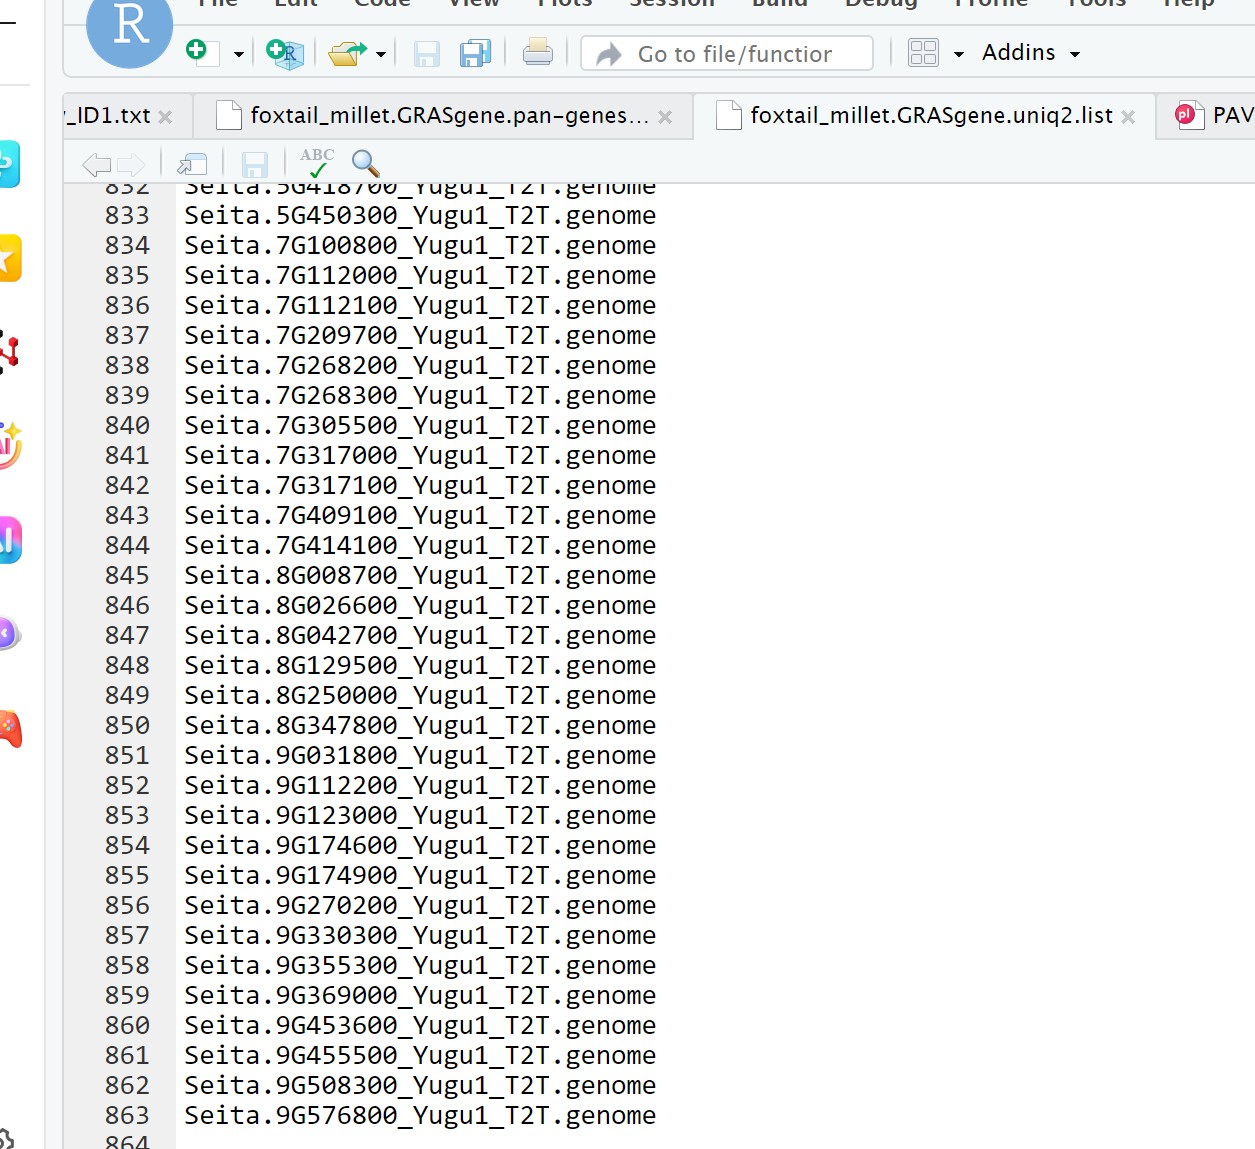The width and height of the screenshot is (1255, 1149).
Task: Click line Seita.8G042700_Yugu1_T2T.genome
Action: point(420,636)
